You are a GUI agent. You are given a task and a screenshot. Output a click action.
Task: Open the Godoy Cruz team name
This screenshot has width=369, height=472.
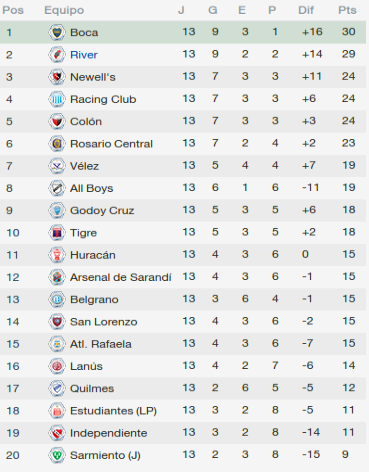point(102,211)
